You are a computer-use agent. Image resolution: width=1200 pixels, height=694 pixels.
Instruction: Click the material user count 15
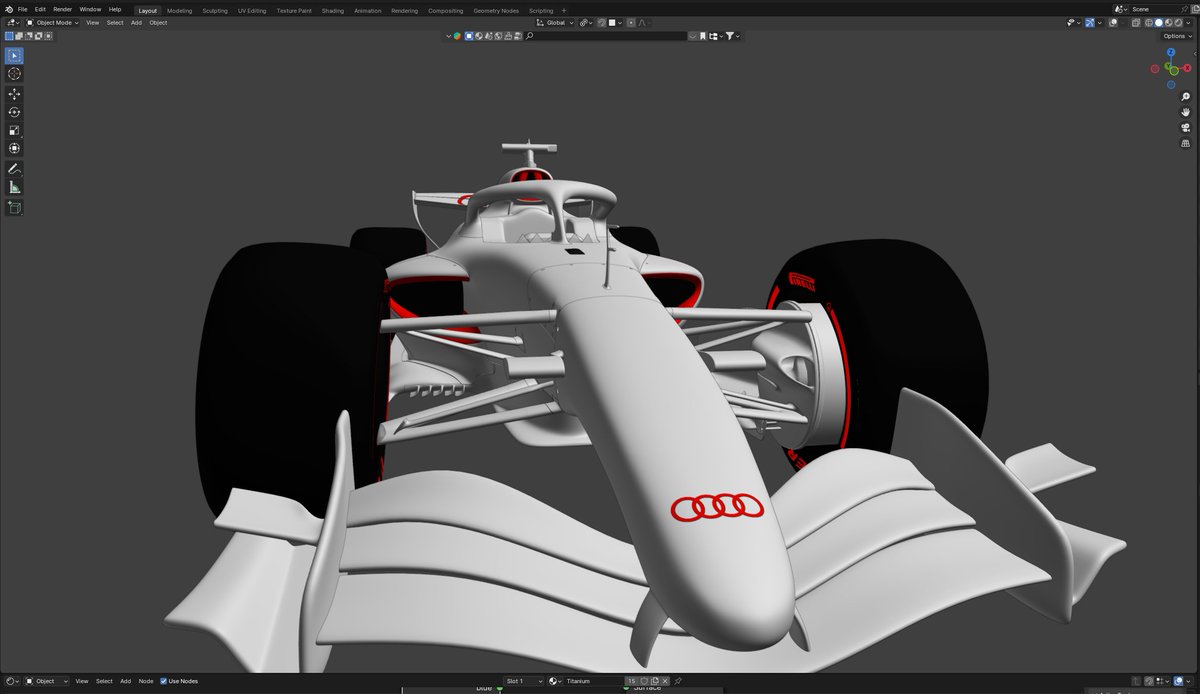[x=632, y=681]
